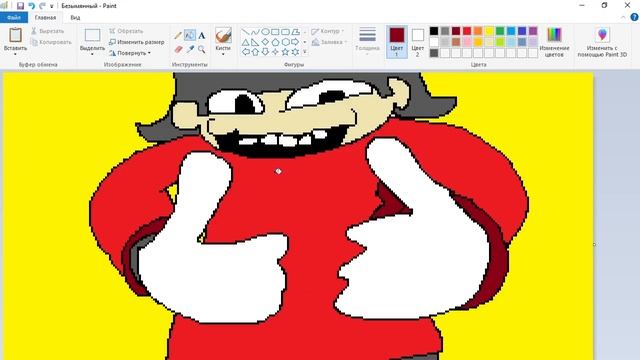Pick the rounded rectangle shape
Image resolution: width=640 pixels, height=360 pixels.
click(x=285, y=31)
